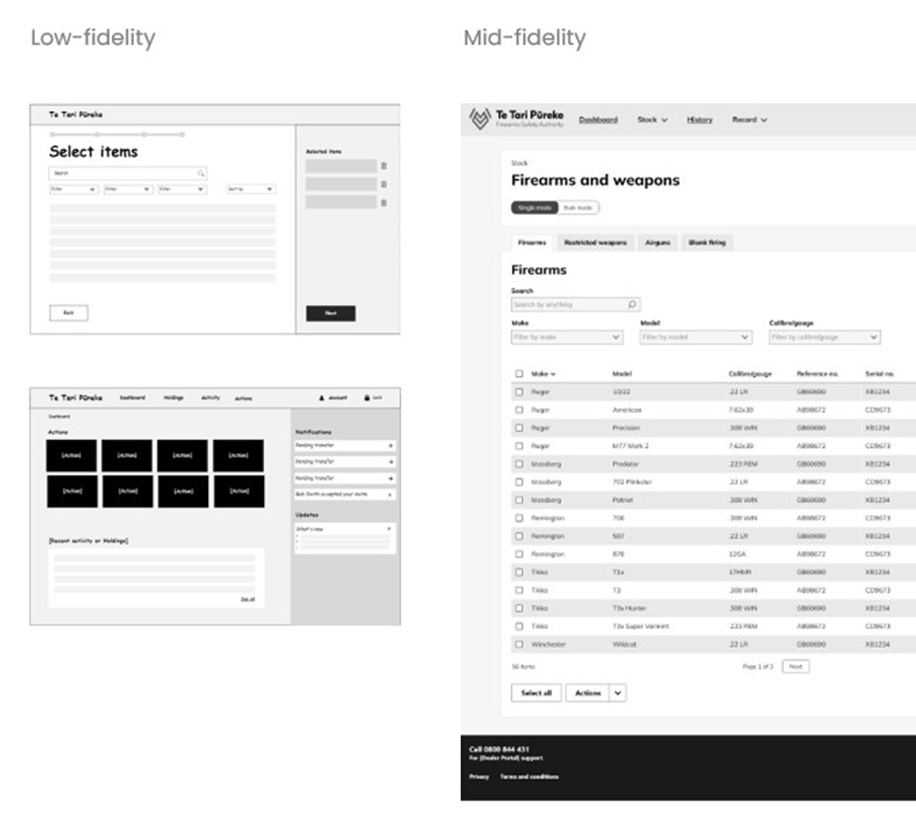Delete the topmost selected item via its trash icon

(384, 166)
